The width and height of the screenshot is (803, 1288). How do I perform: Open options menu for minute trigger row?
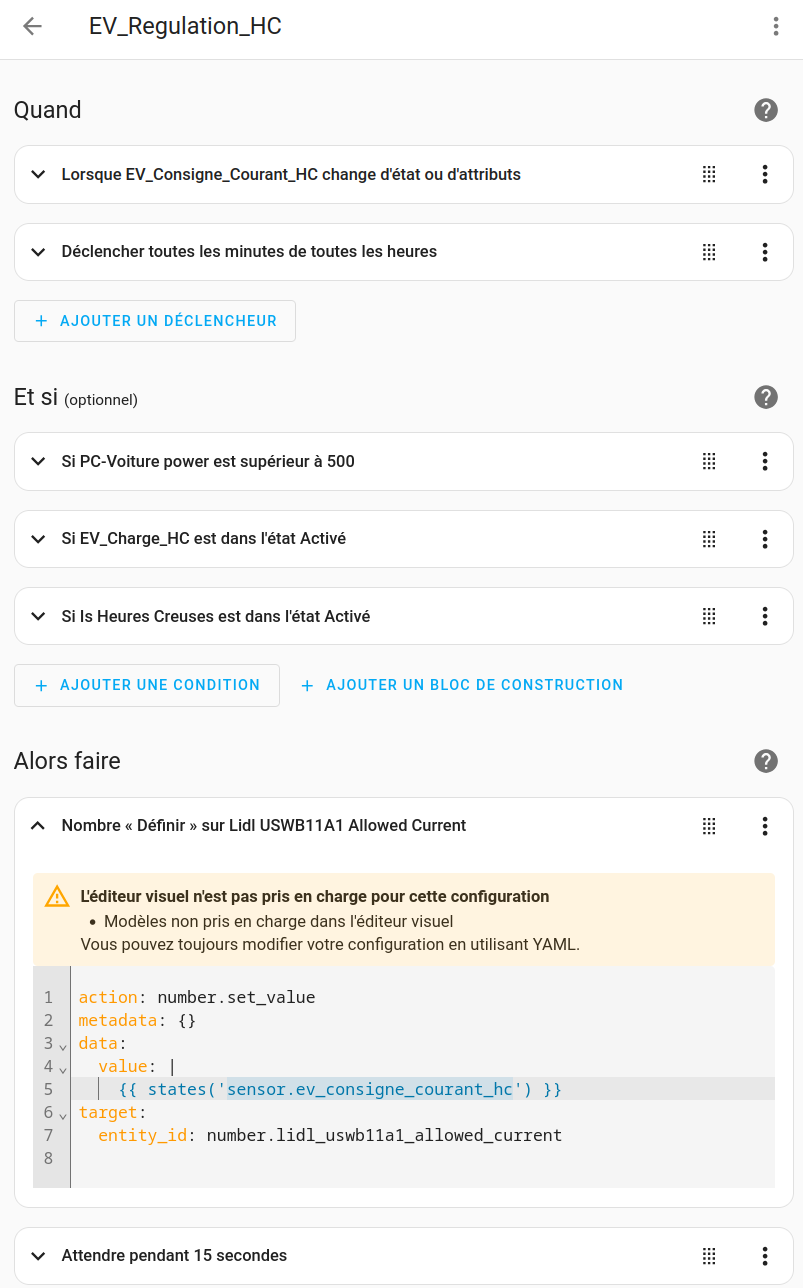765,252
